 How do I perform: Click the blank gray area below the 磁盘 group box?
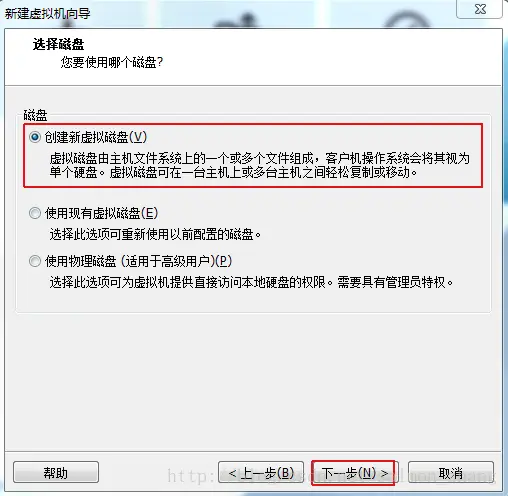[253, 380]
